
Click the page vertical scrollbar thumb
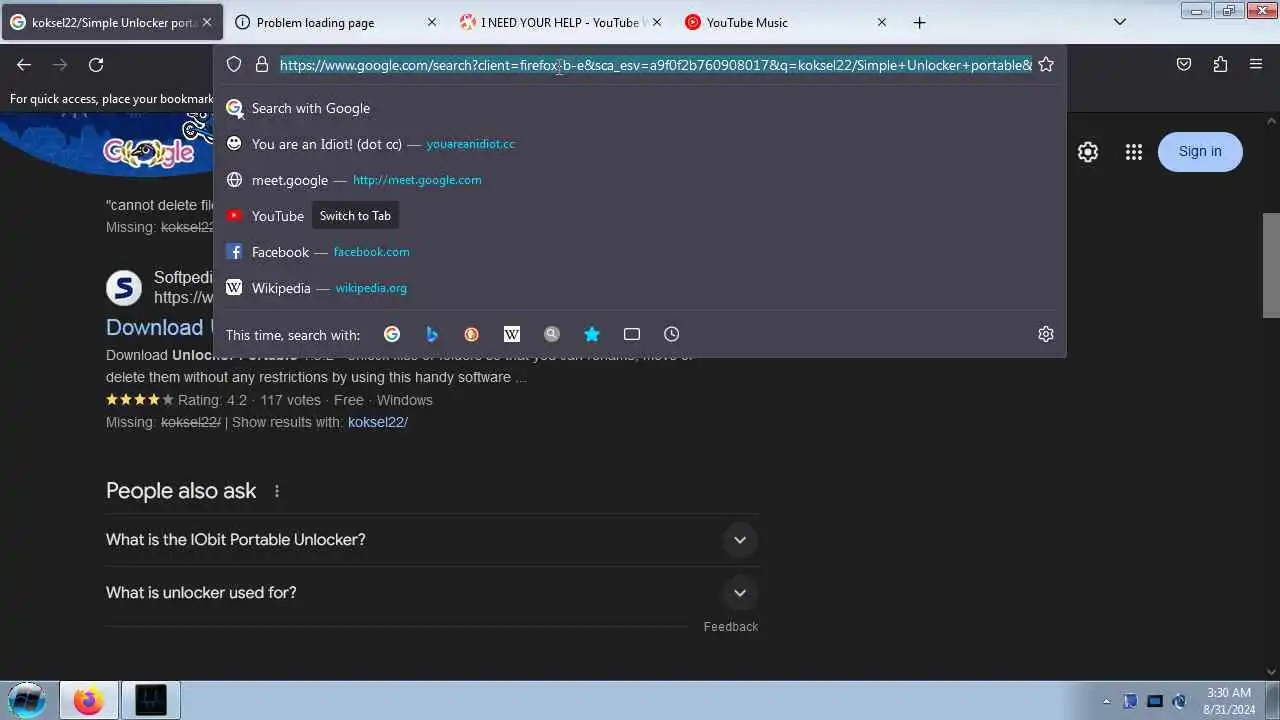click(1271, 265)
